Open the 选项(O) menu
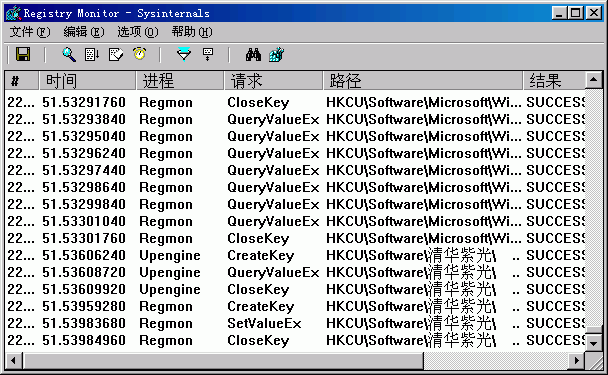The height and width of the screenshot is (375, 608). (138, 32)
